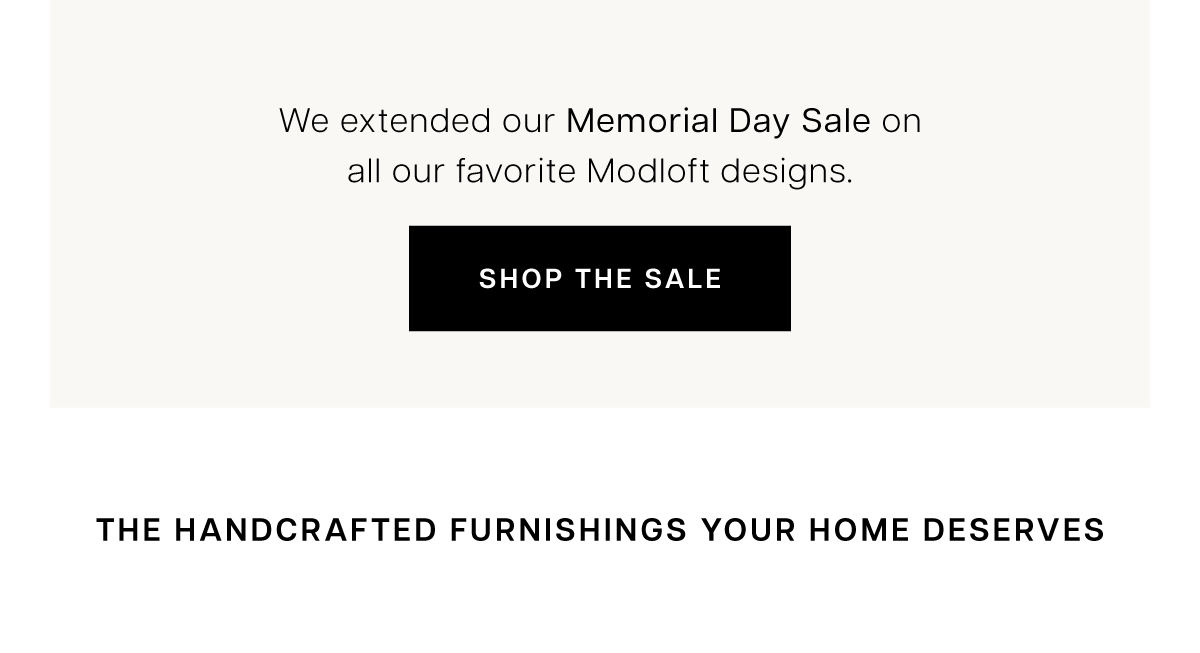Click the word designs in the banner text
This screenshot has width=1200, height=653.
coord(787,174)
